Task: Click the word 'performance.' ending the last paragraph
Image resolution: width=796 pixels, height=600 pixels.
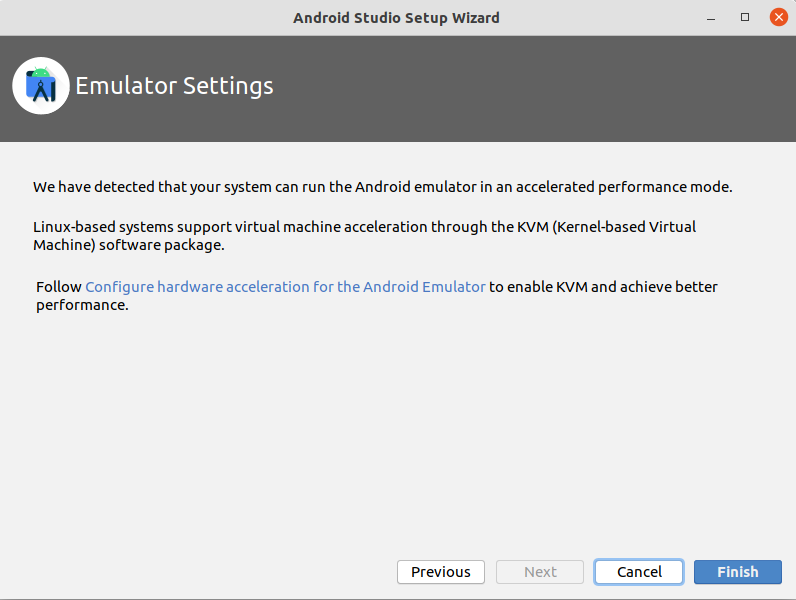Action: (82, 306)
